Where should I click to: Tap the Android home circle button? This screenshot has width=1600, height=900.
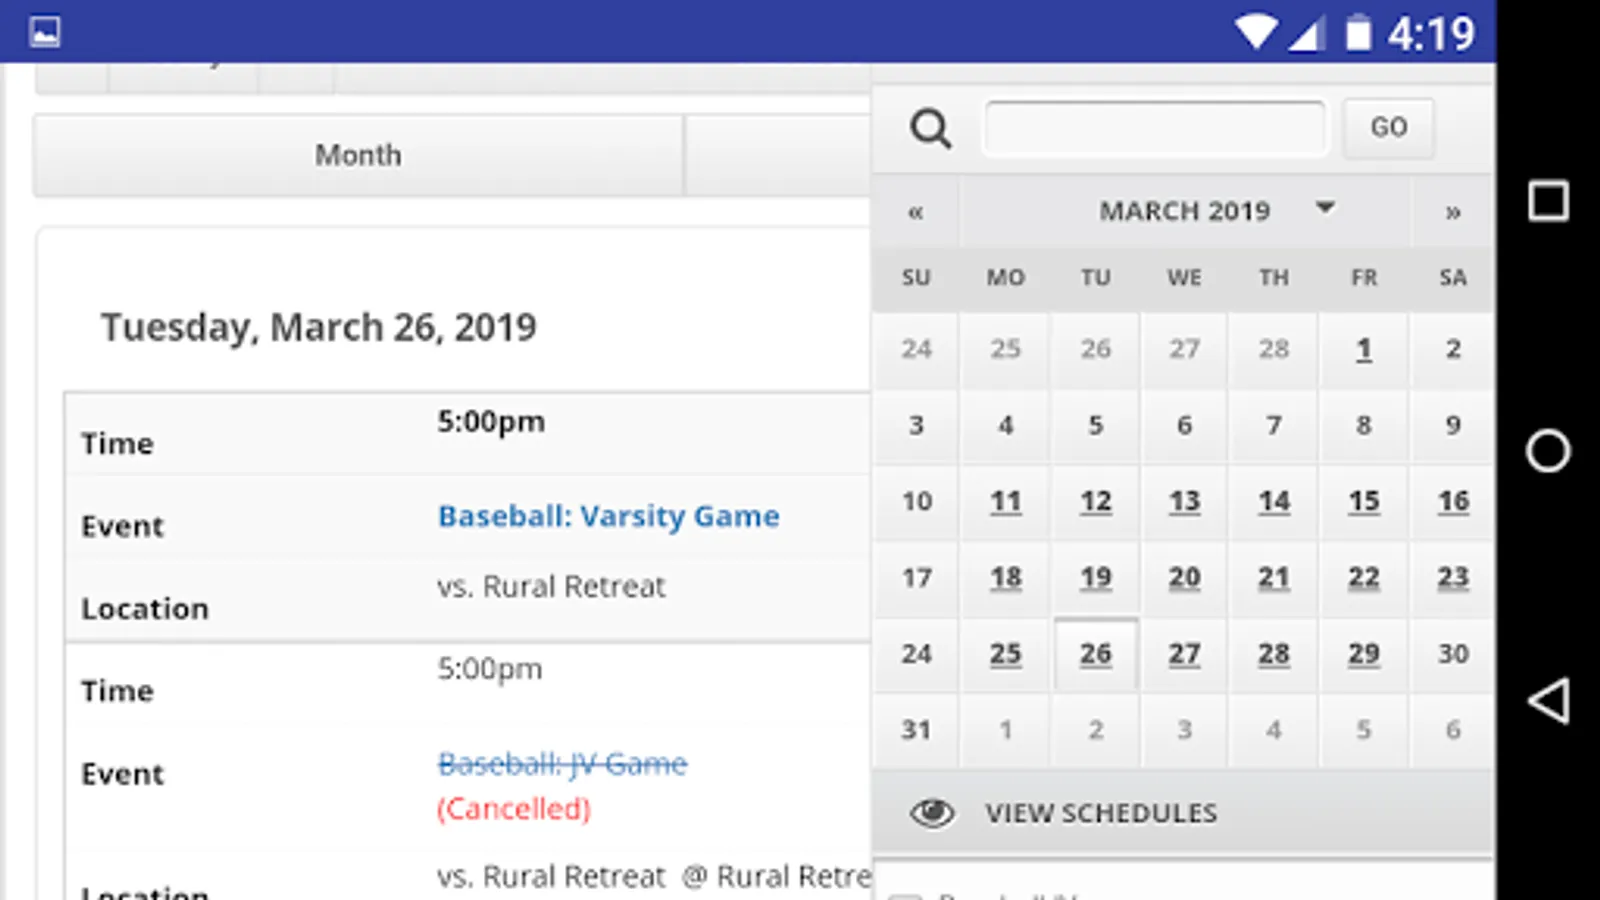coord(1548,451)
